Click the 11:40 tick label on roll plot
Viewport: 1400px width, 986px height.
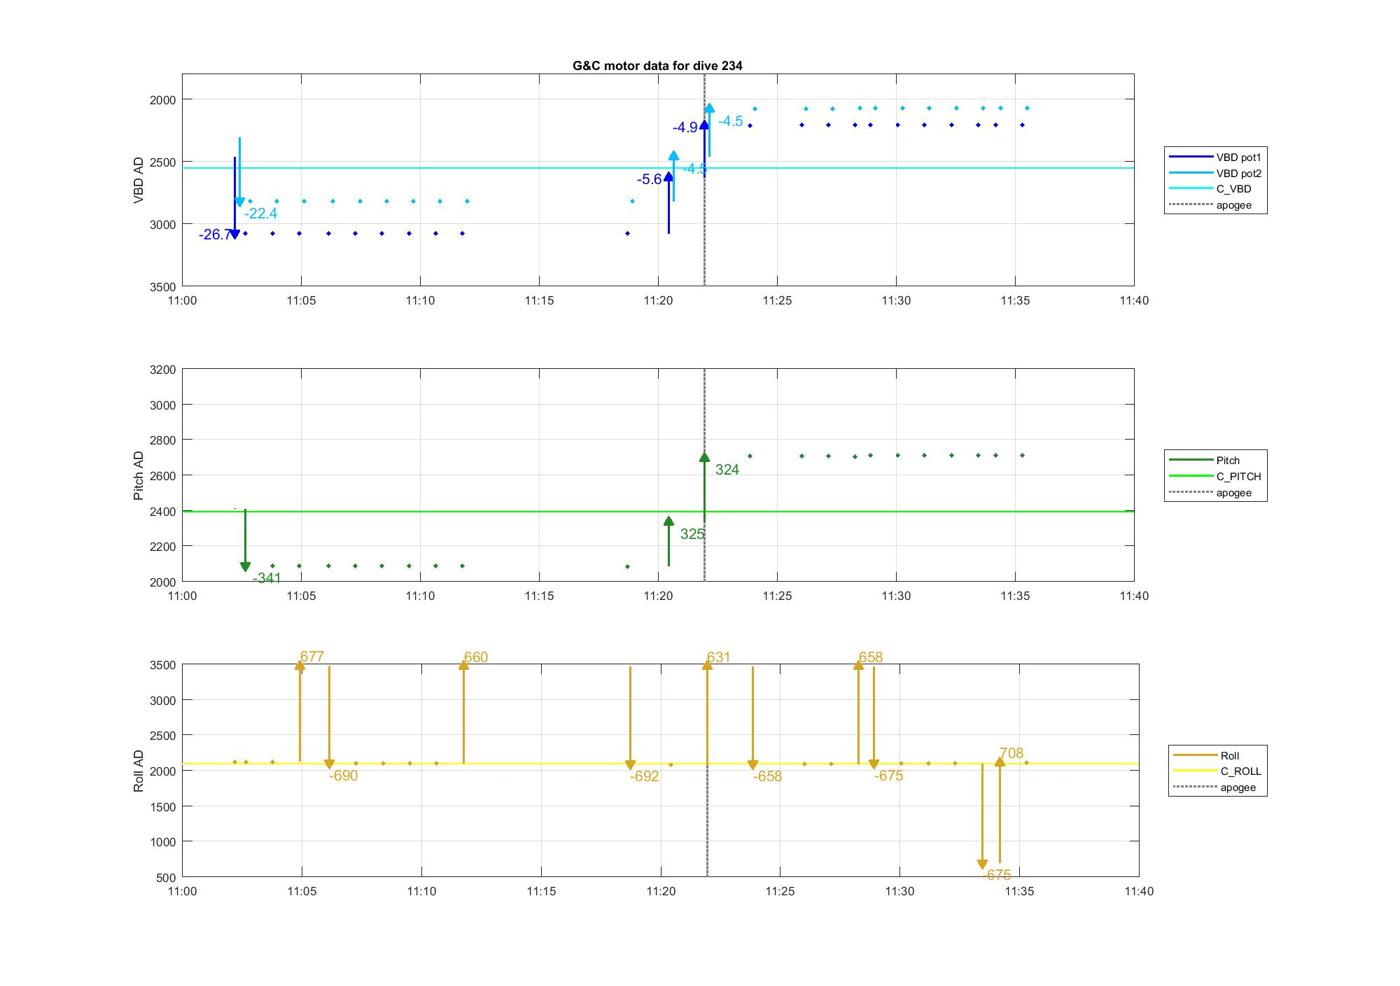tap(1139, 891)
